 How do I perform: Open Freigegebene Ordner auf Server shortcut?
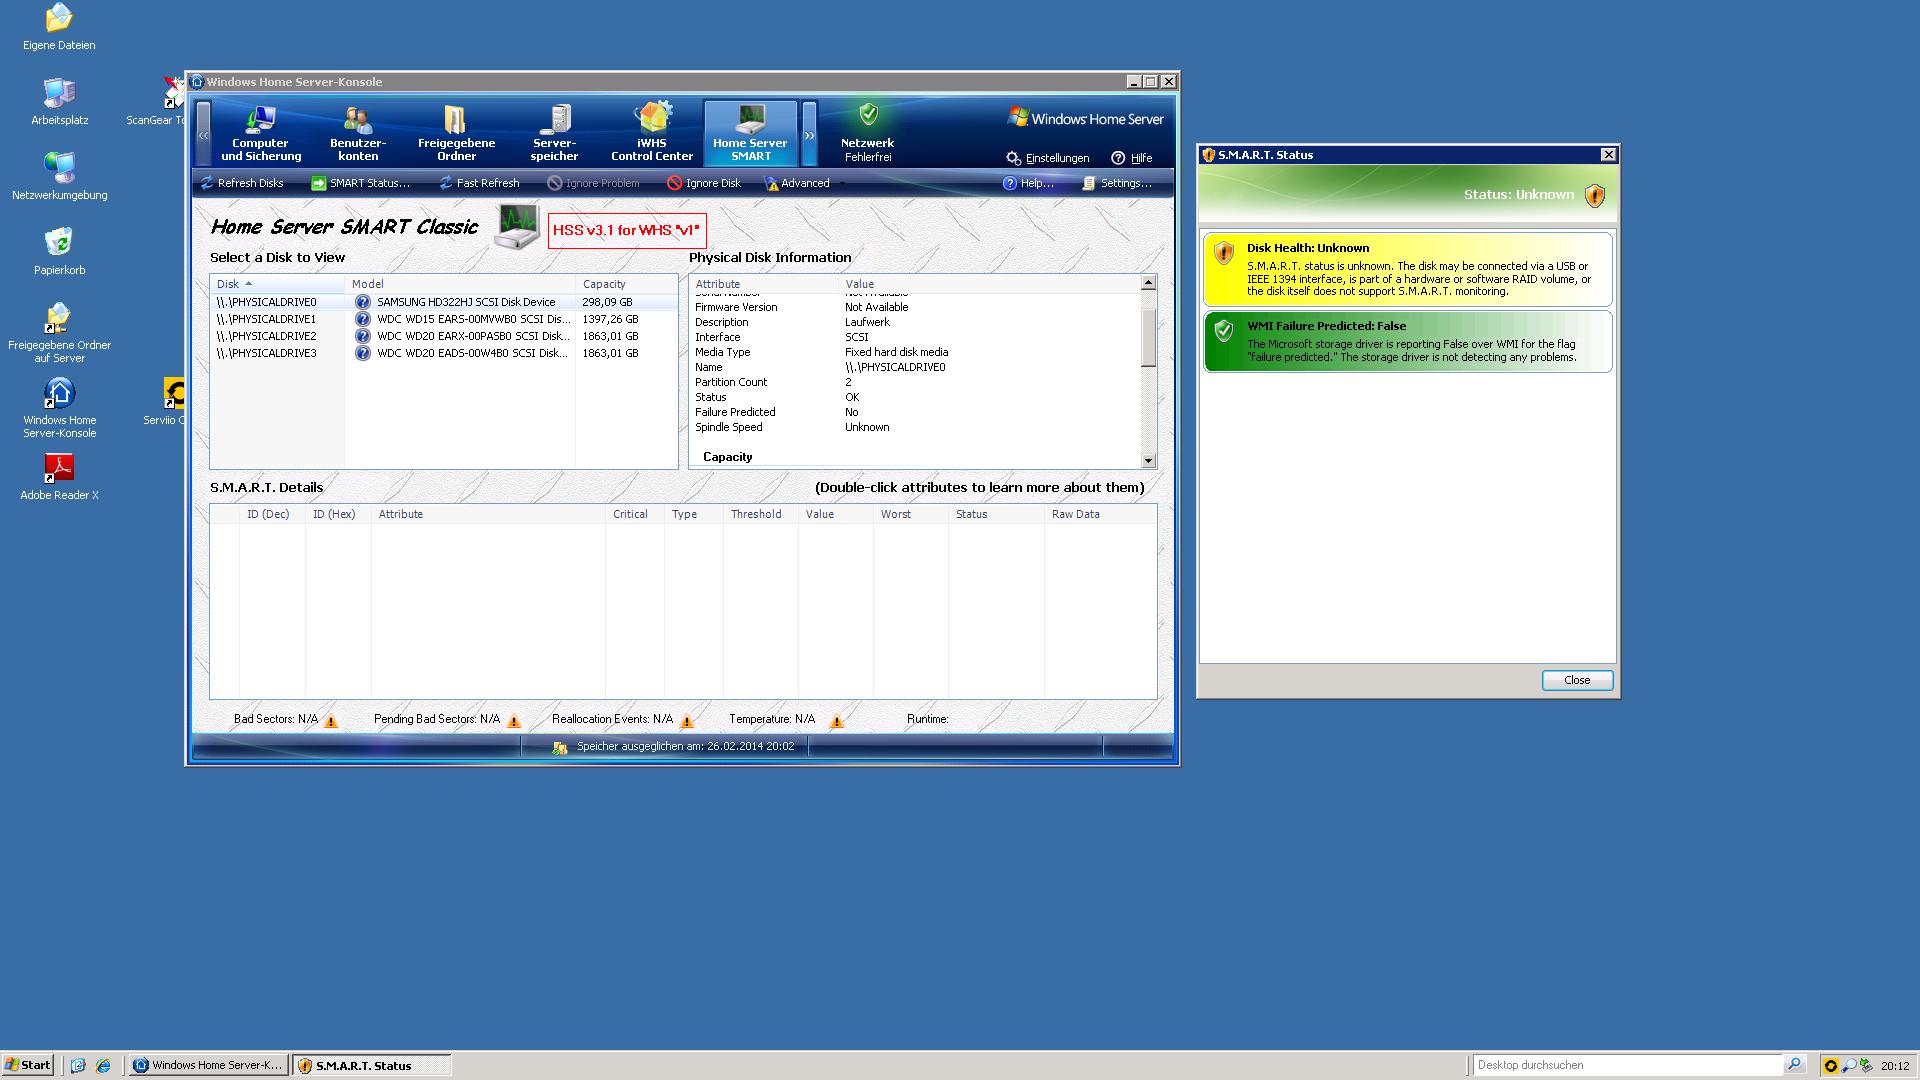click(59, 332)
